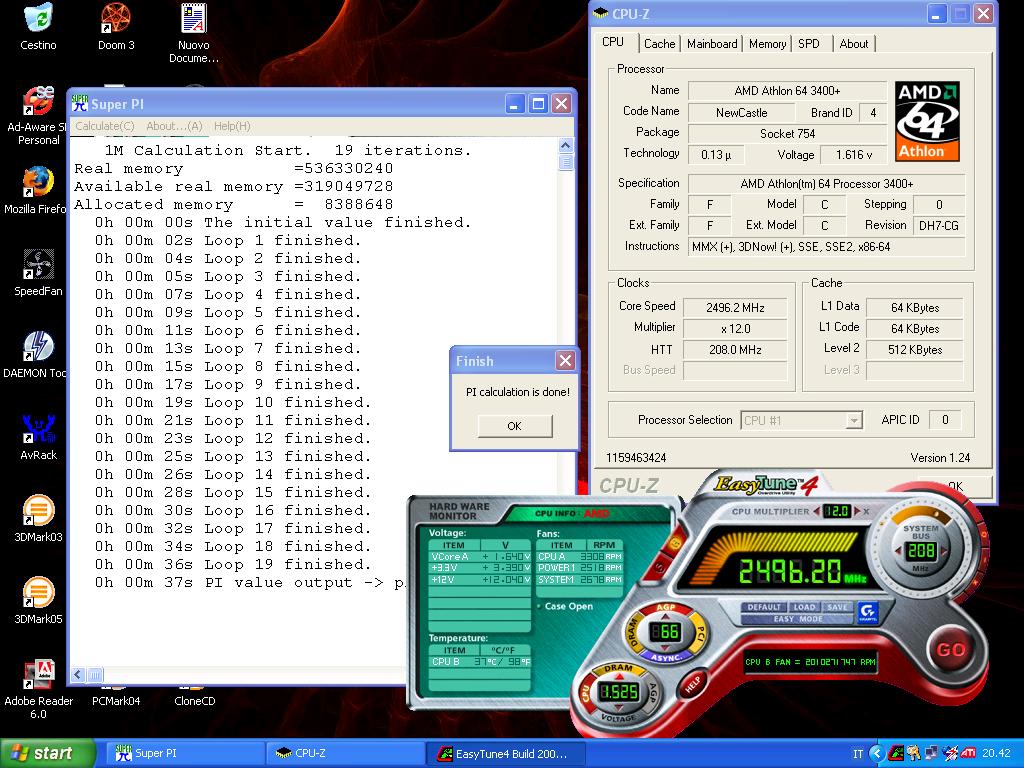Open the About...(A) menu in Super PI
The width and height of the screenshot is (1024, 768).
tap(174, 126)
